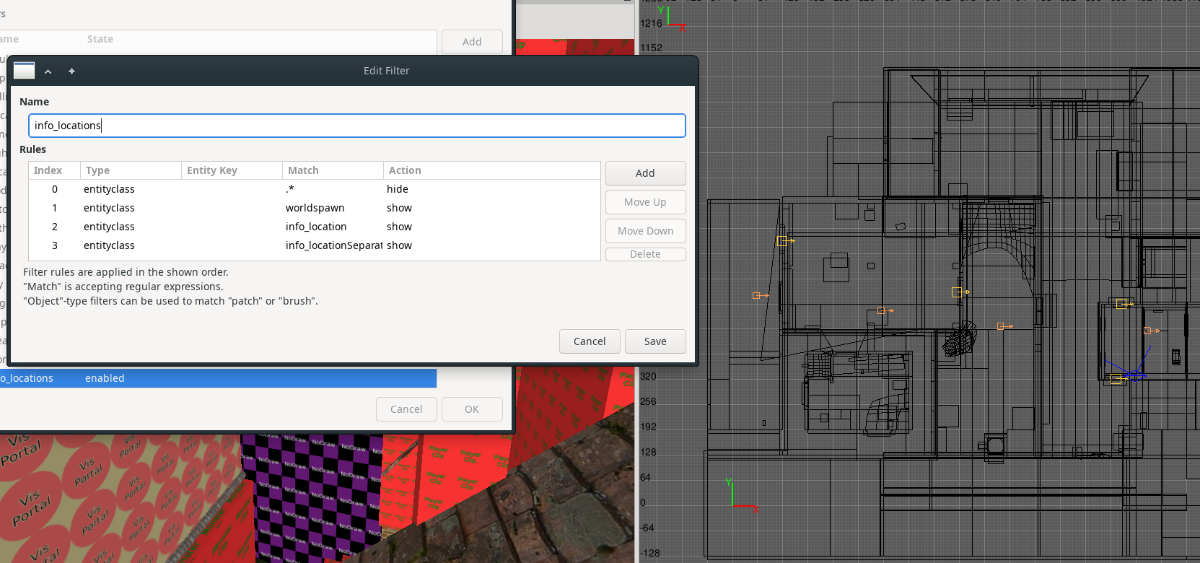Select rule matching info_locationSeparator
The width and height of the screenshot is (1200, 563).
click(314, 245)
